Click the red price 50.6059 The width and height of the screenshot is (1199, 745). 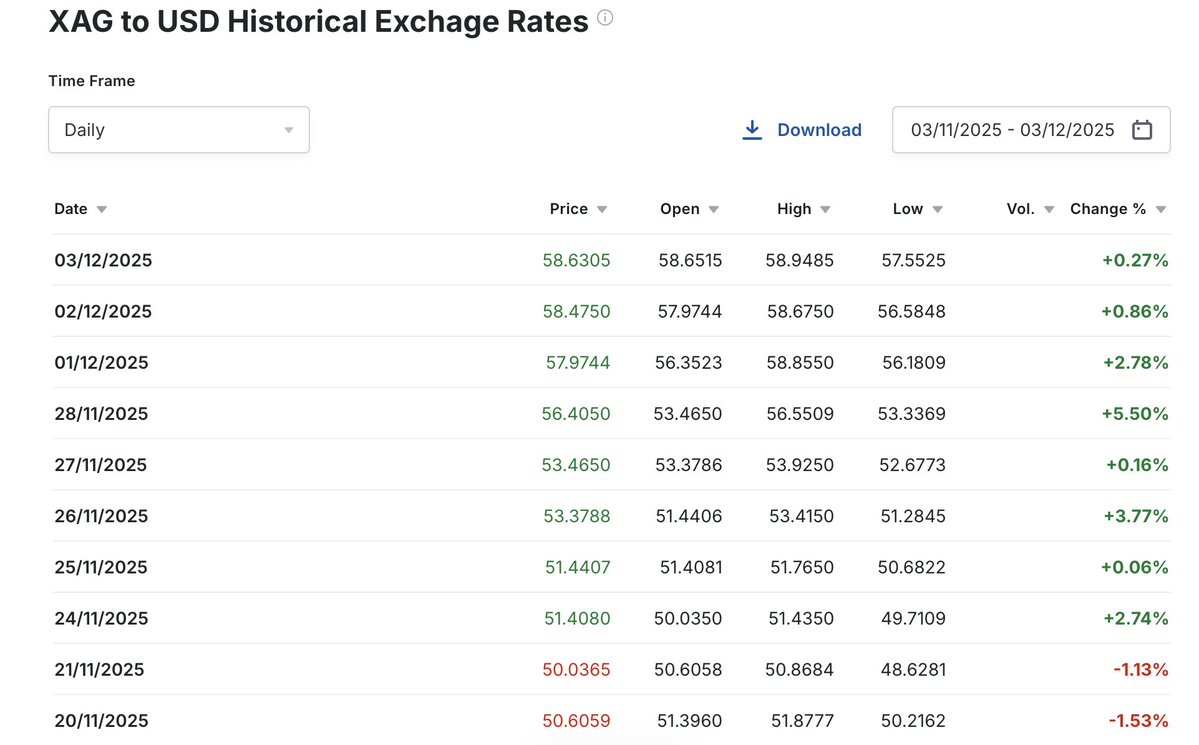[x=577, y=721]
